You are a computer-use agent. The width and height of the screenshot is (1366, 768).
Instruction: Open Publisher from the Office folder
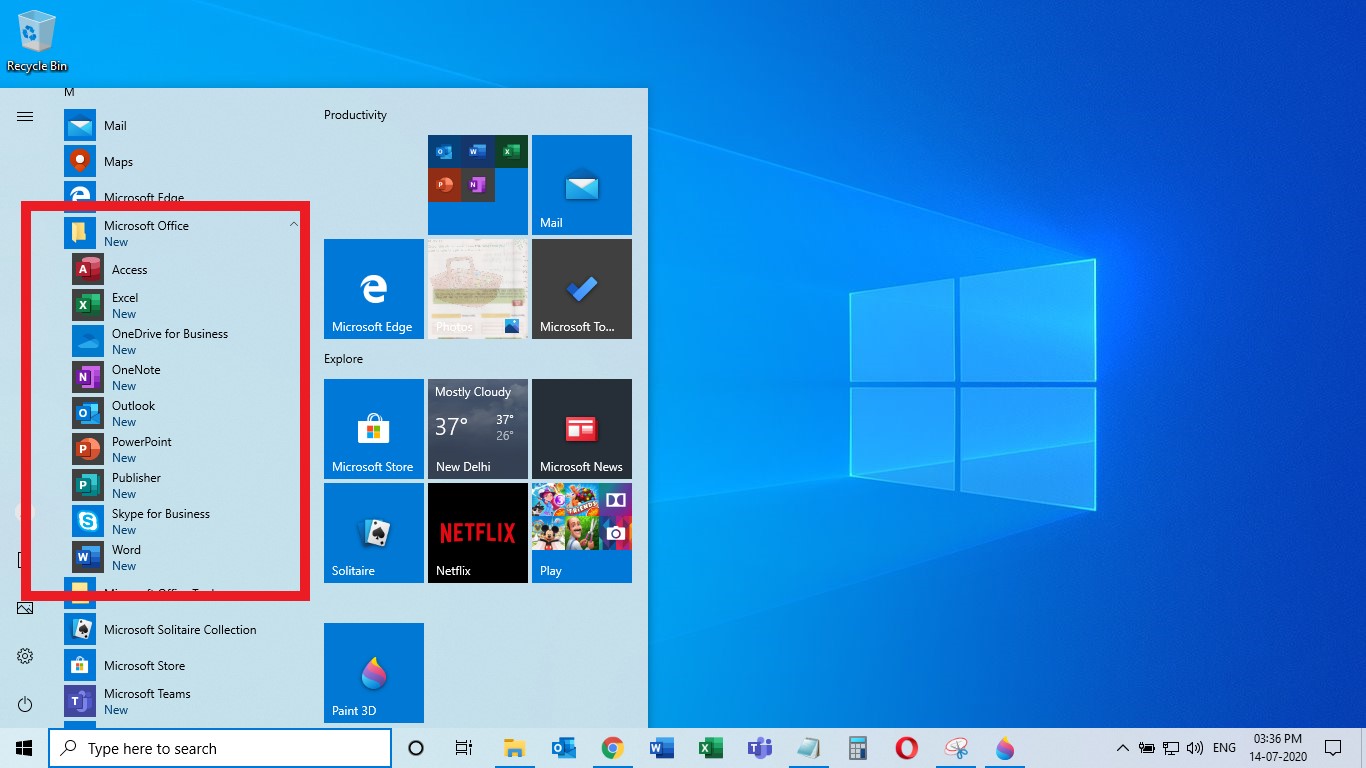point(185,486)
